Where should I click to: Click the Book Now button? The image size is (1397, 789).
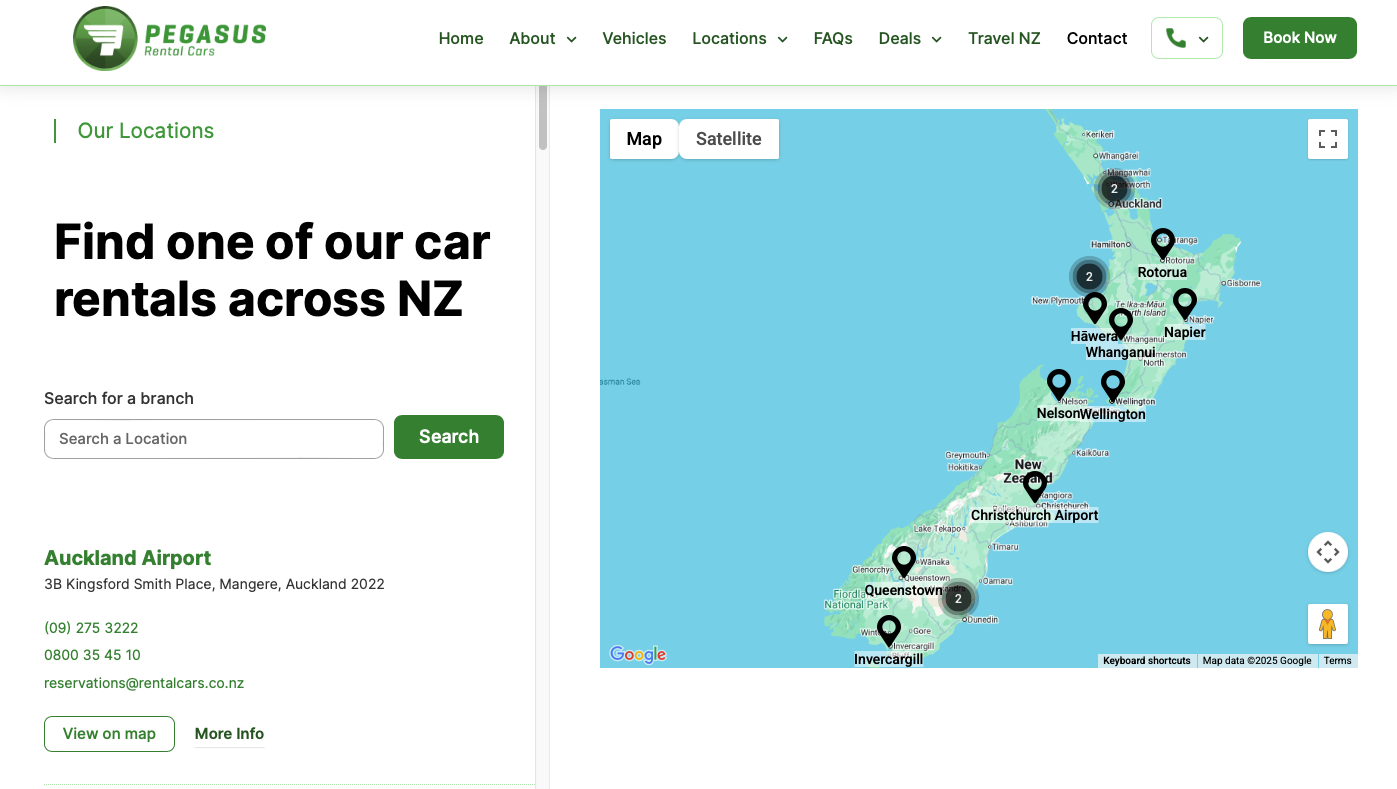coord(1300,38)
